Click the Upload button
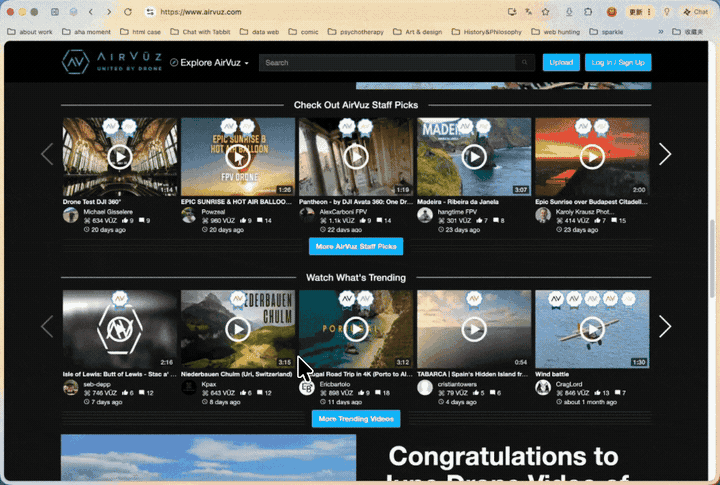Screen dimensions: 720x485 561,62
